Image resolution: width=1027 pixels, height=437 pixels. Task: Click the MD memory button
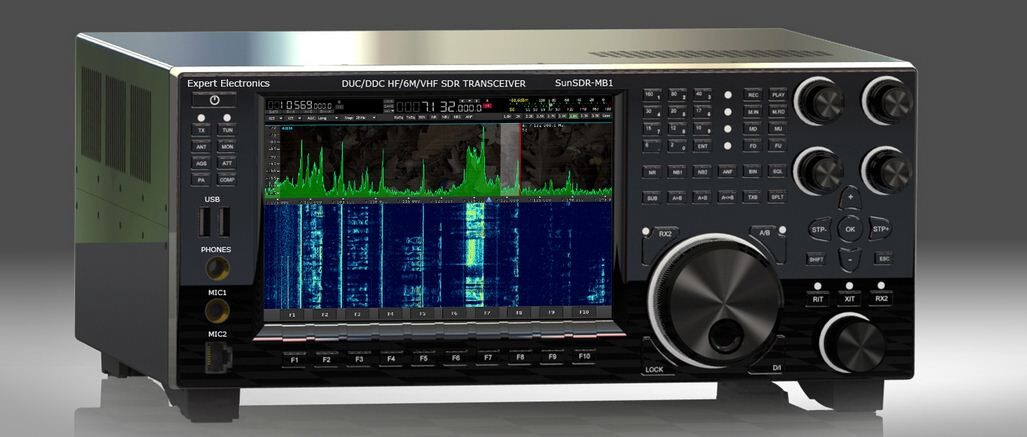[752, 129]
